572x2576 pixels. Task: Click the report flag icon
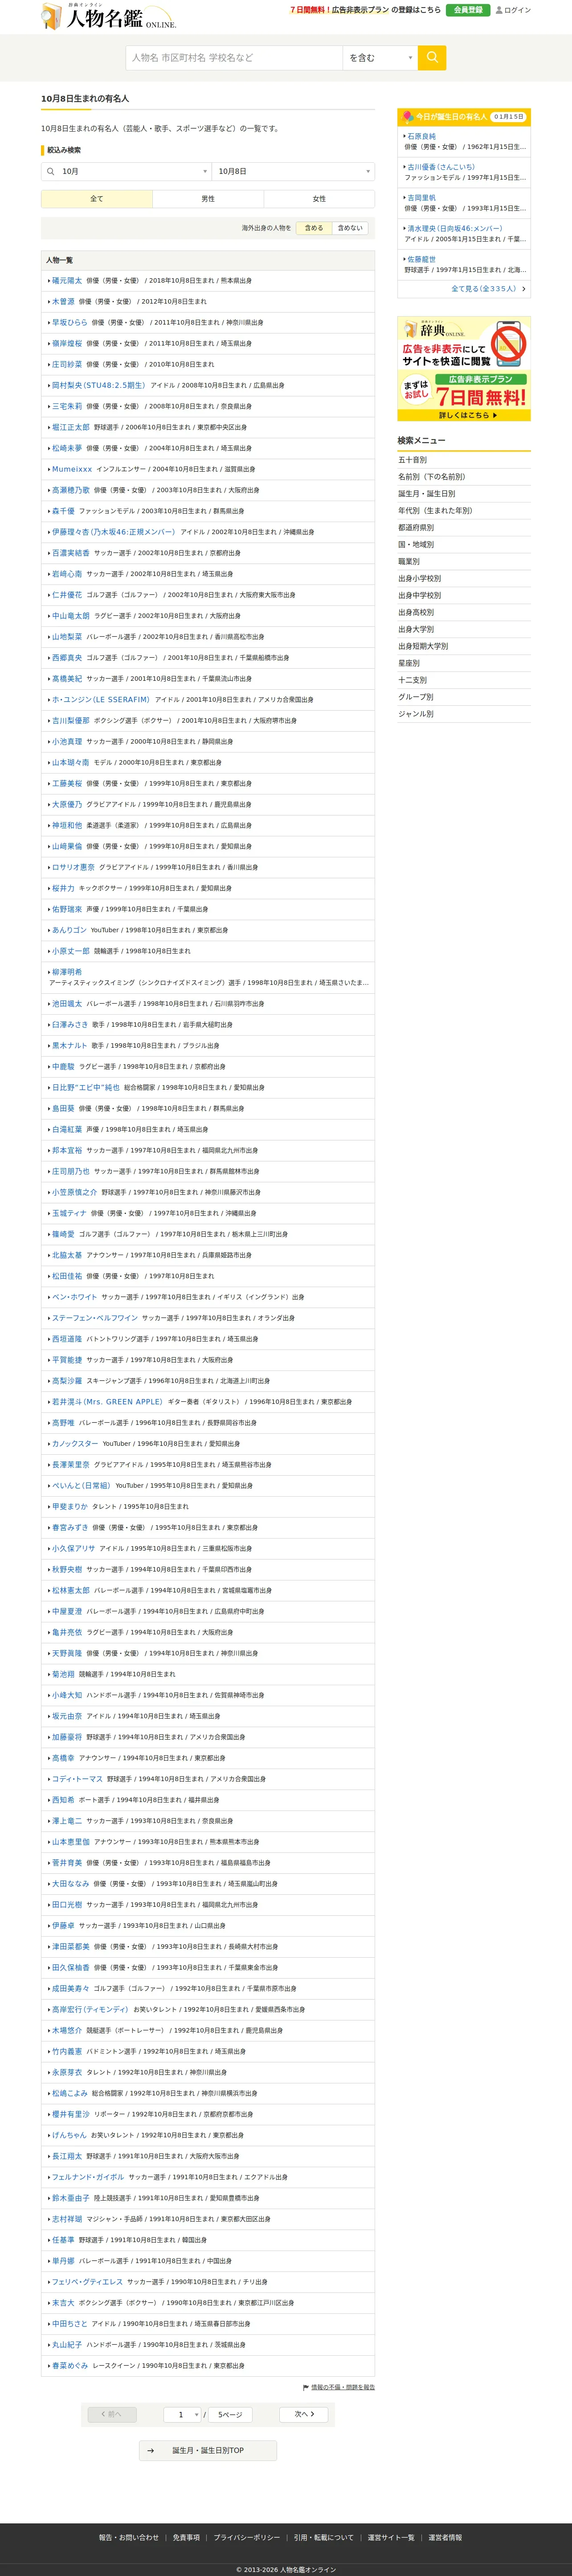[306, 2387]
